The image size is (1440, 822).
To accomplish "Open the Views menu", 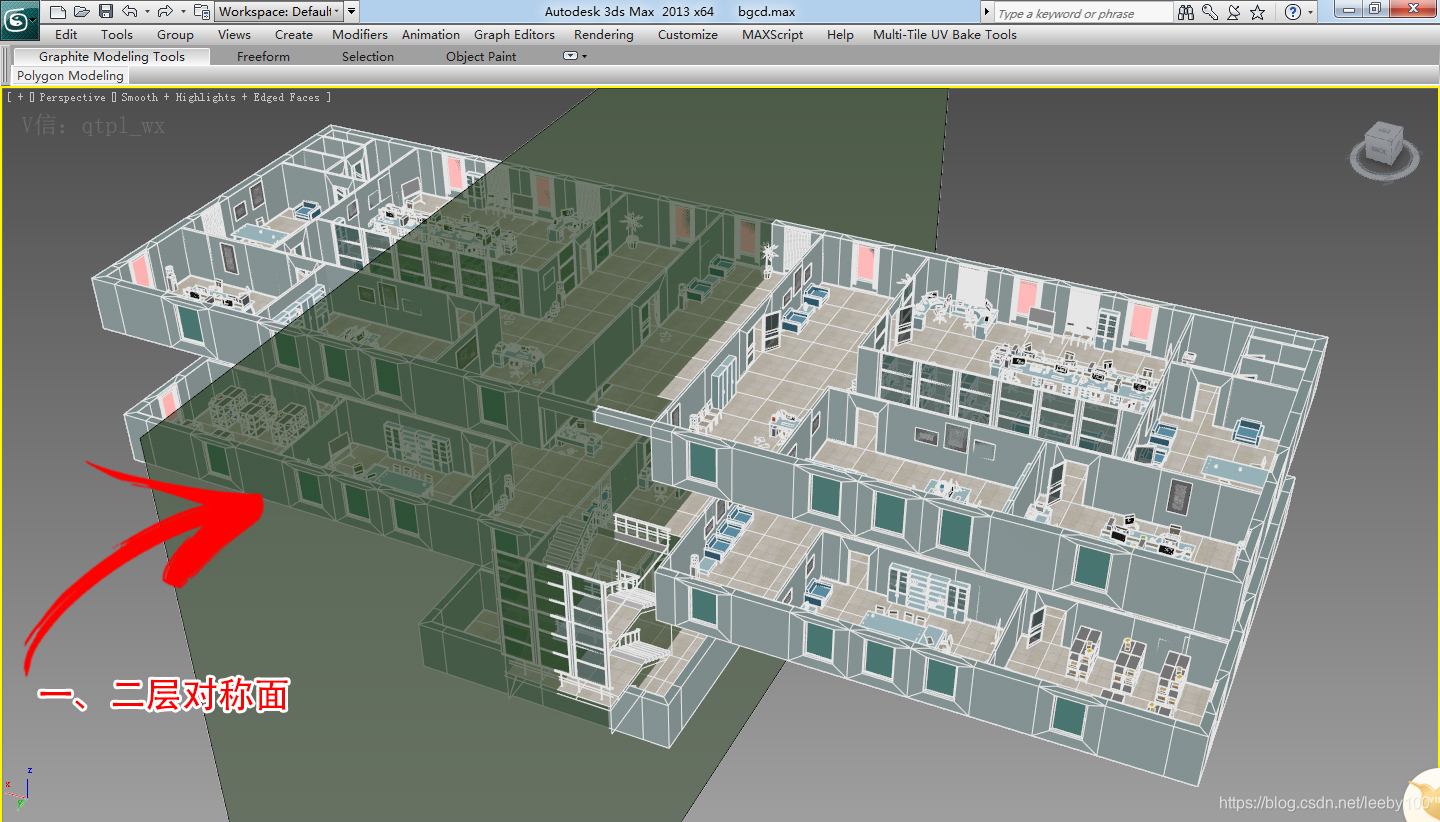I will (x=234, y=34).
